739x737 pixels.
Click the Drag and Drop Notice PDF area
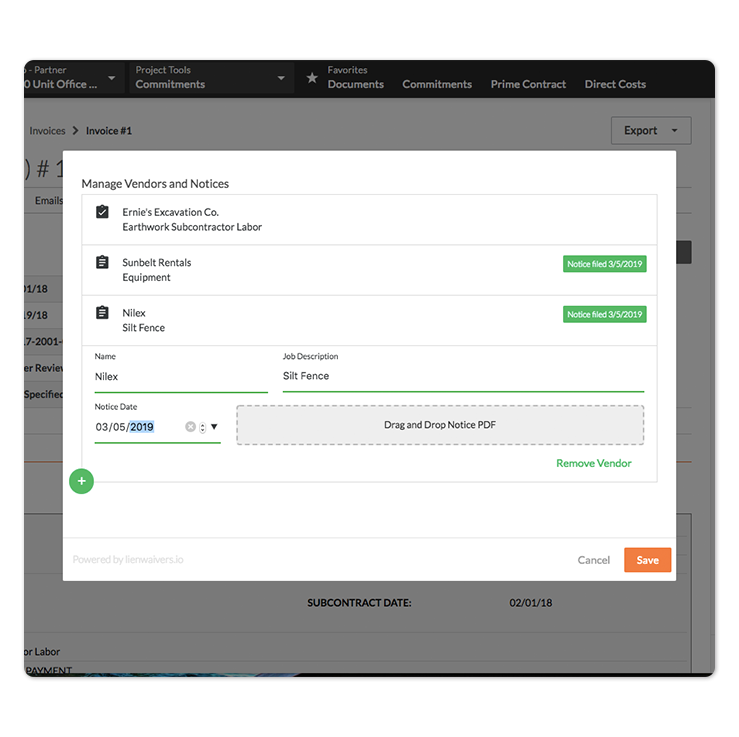point(440,425)
